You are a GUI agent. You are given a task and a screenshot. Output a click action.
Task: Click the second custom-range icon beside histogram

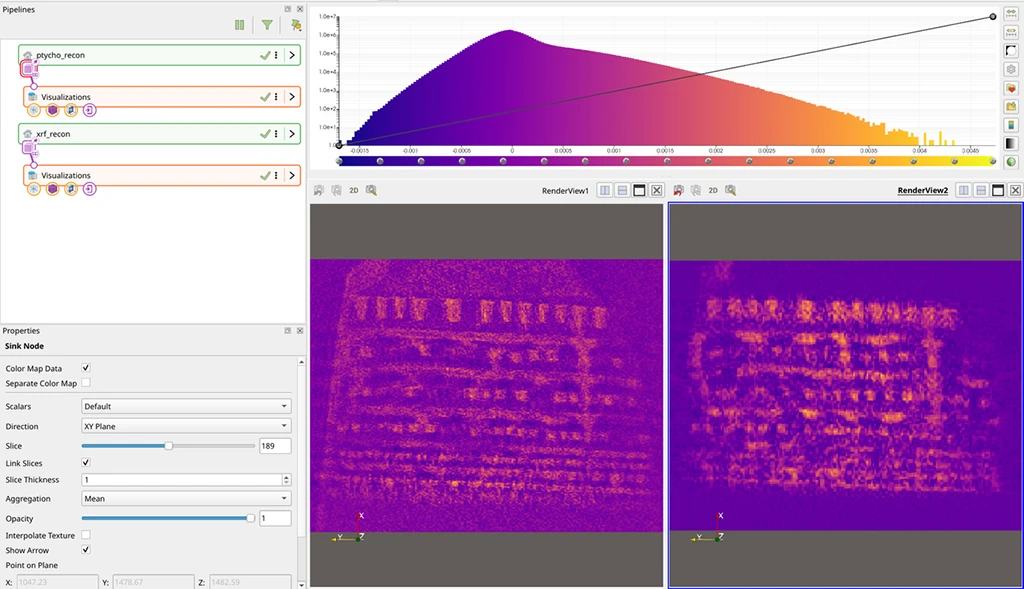pyautogui.click(x=1011, y=32)
